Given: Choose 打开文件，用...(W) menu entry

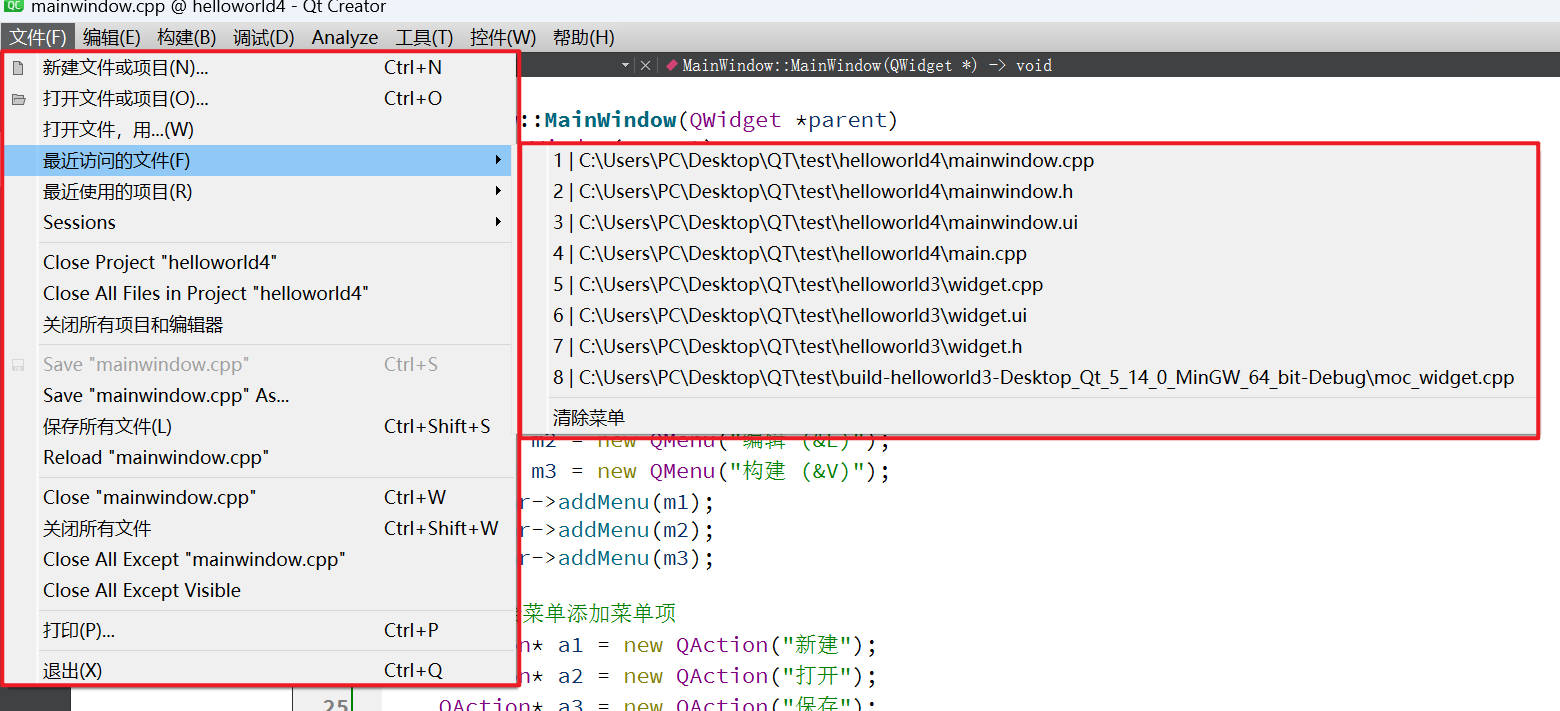Looking at the screenshot, I should [258, 130].
